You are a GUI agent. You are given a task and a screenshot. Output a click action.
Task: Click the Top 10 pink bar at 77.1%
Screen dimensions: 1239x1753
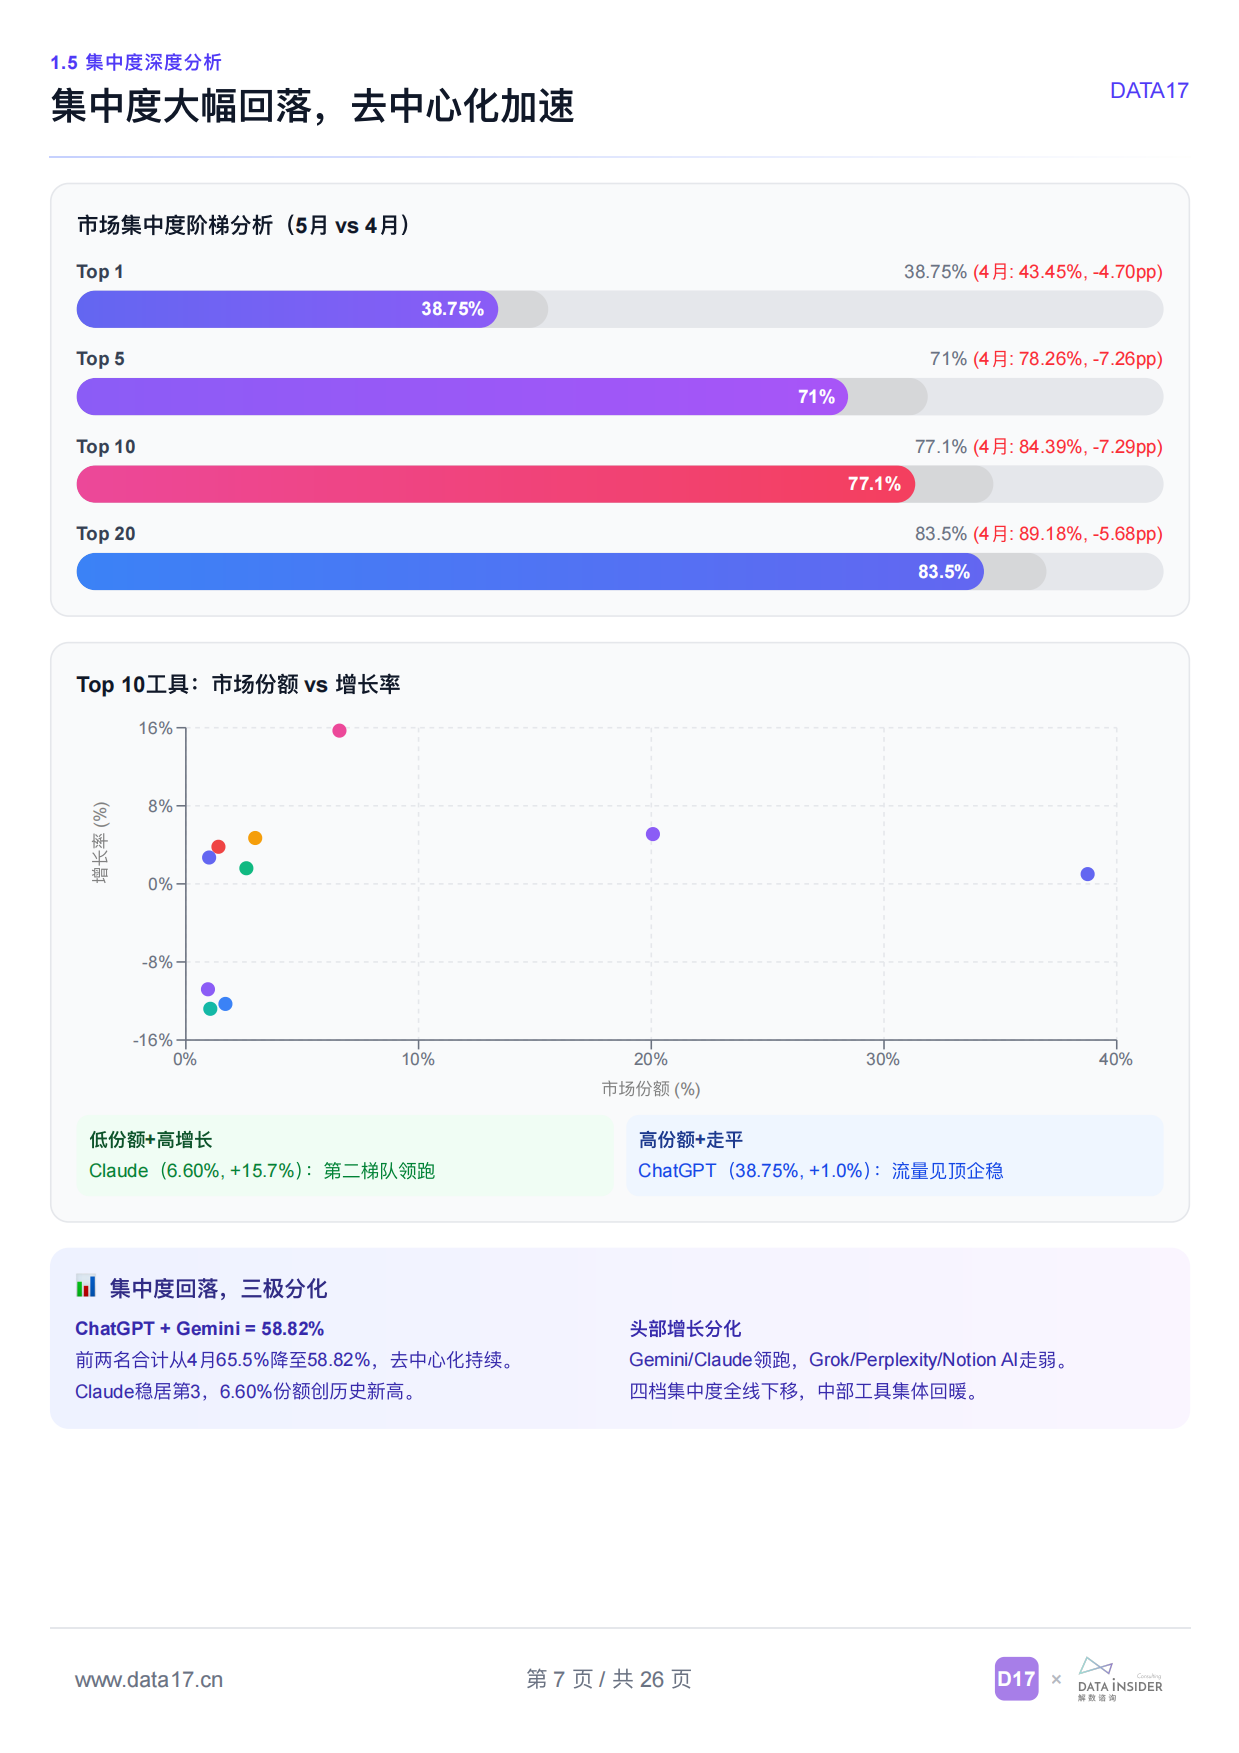pos(496,484)
